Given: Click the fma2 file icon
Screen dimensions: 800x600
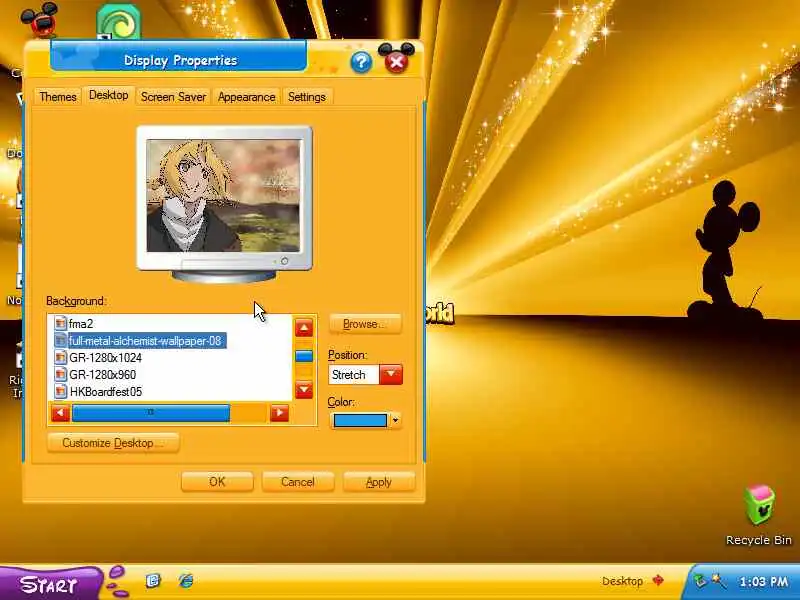Looking at the screenshot, I should click(x=61, y=323).
